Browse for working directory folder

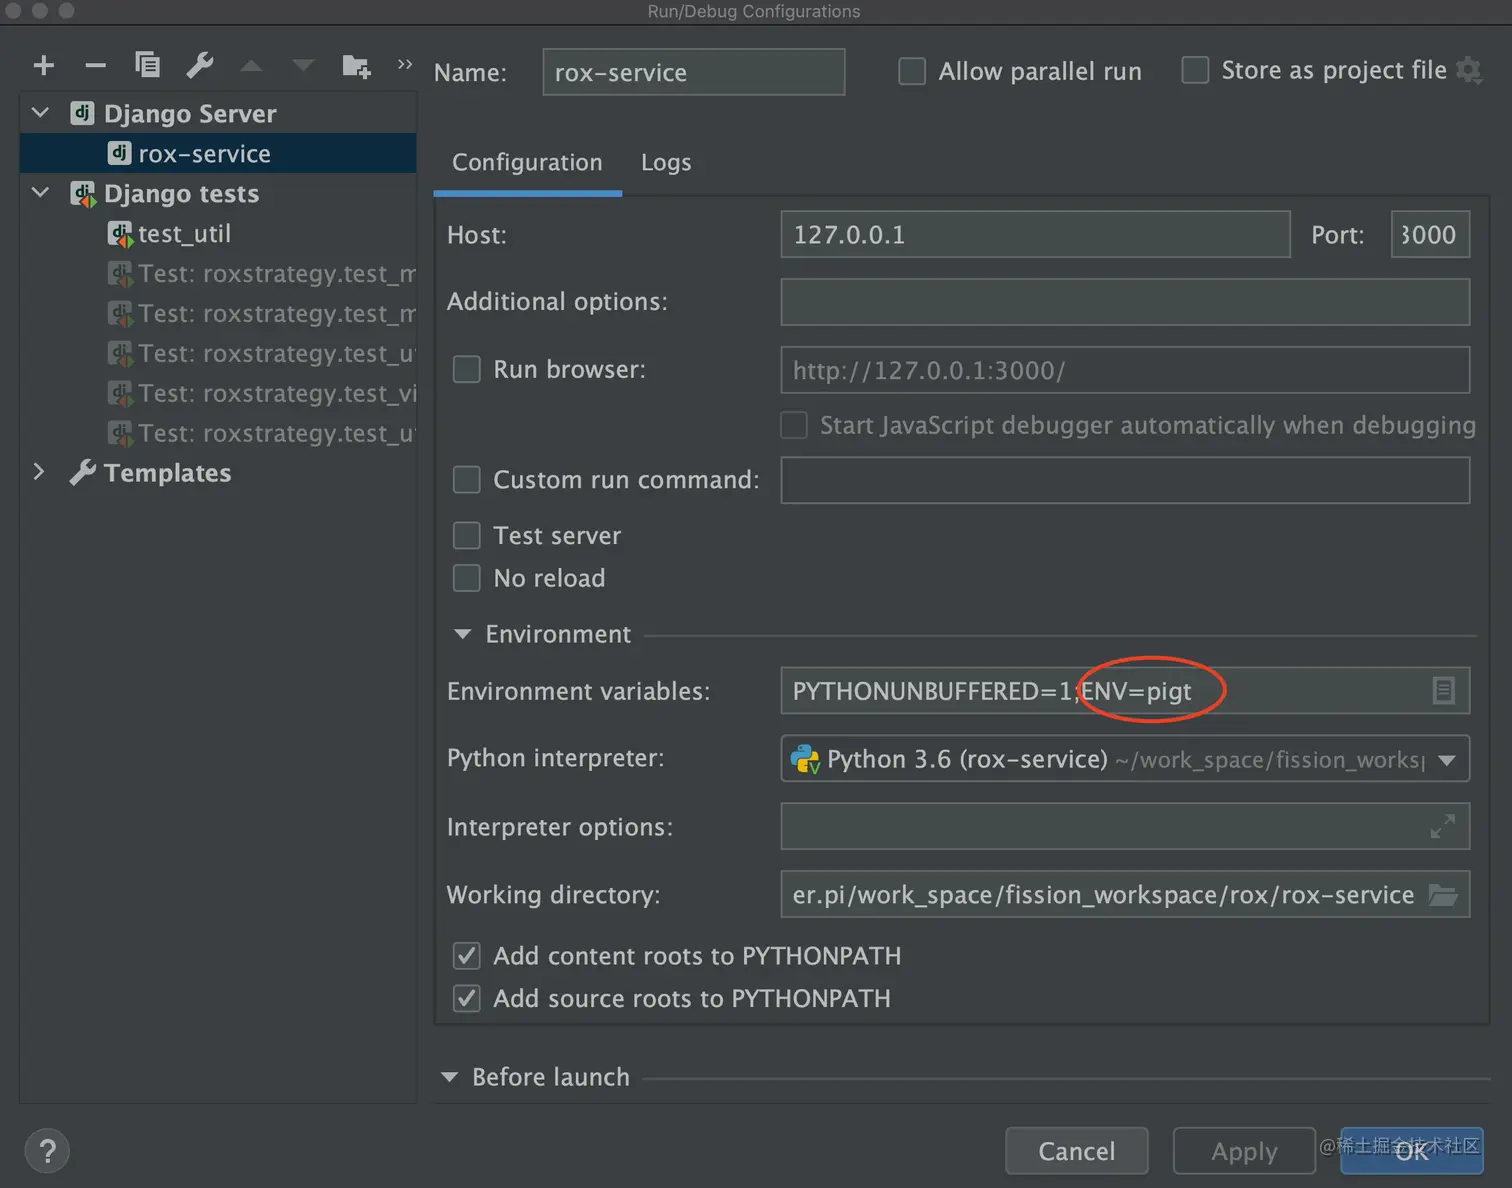[x=1443, y=894]
